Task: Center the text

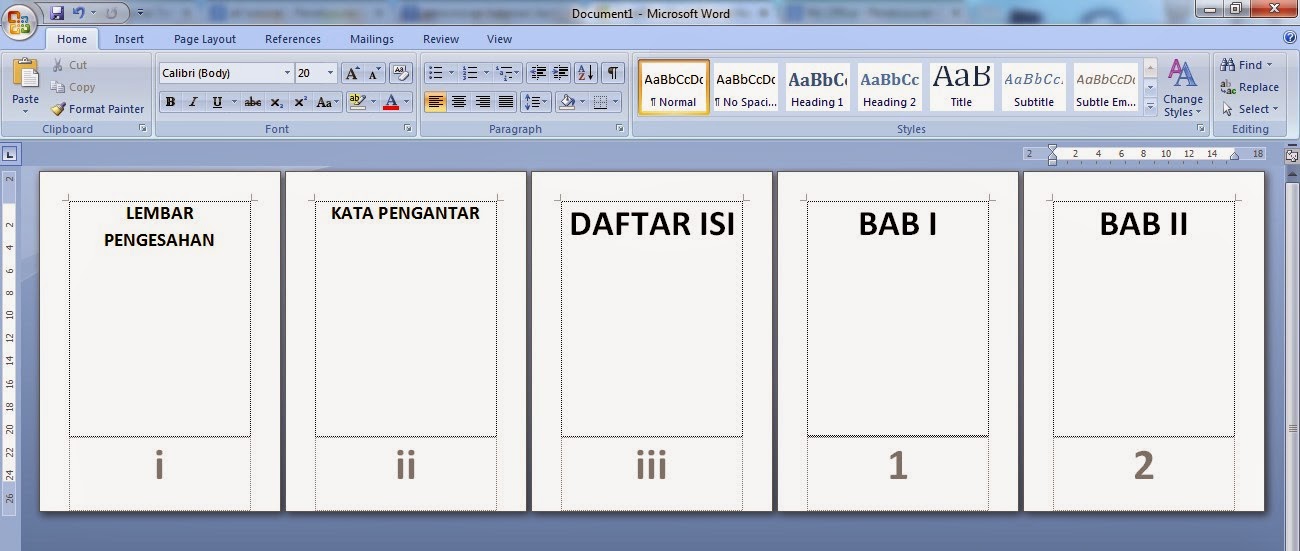Action: [x=459, y=102]
